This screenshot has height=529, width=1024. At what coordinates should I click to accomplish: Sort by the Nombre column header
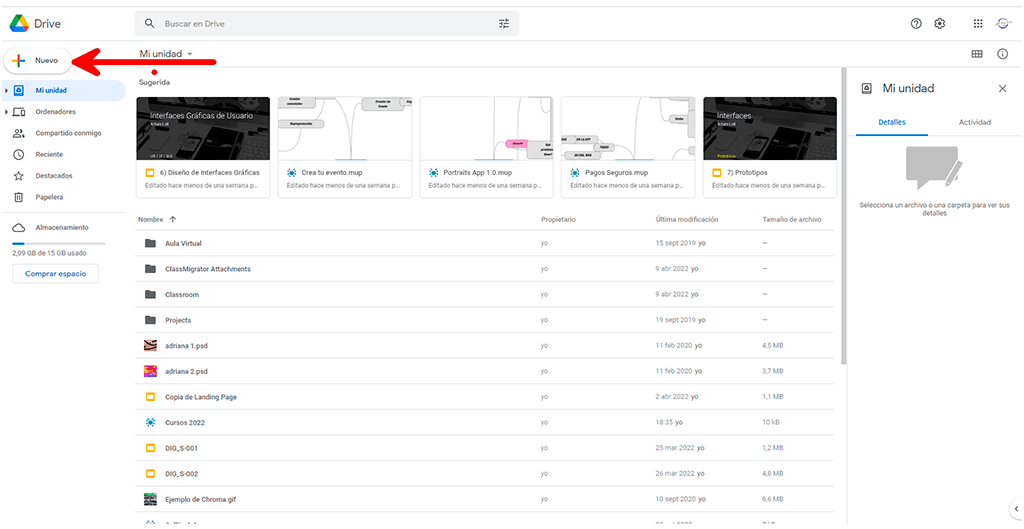click(x=150, y=219)
